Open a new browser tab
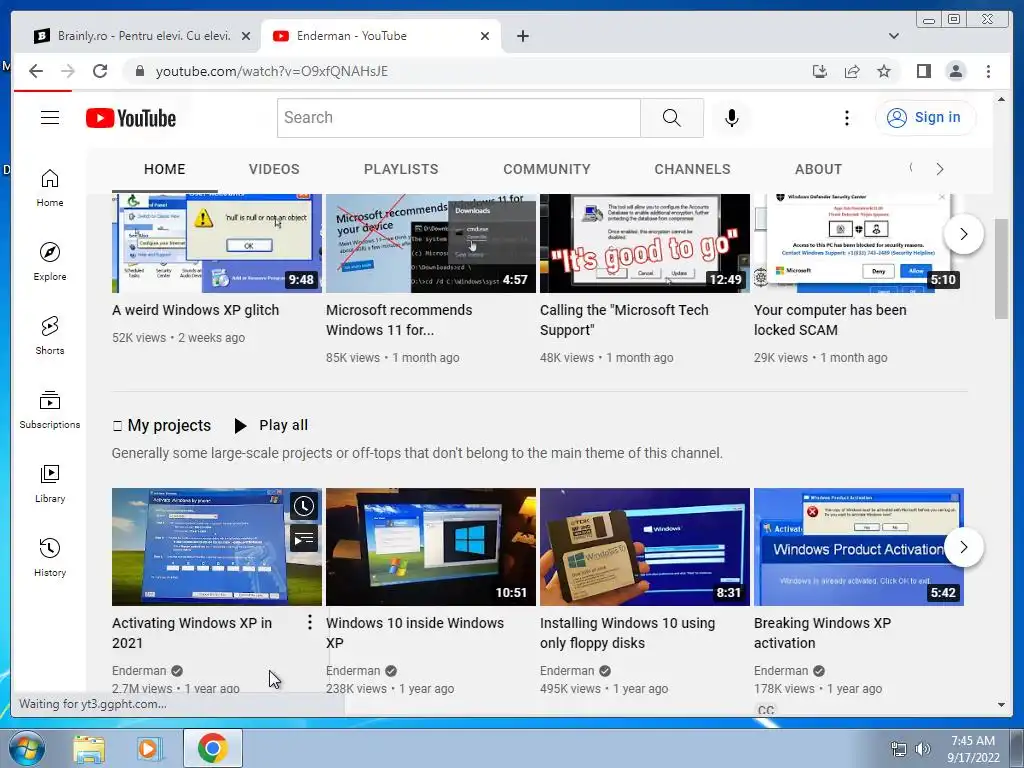Image resolution: width=1024 pixels, height=768 pixels. click(x=522, y=36)
